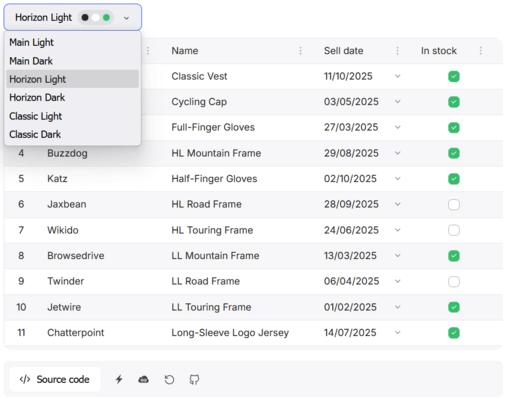Check In stock for HL Road Frame
This screenshot has height=400, width=507.
coord(454,204)
